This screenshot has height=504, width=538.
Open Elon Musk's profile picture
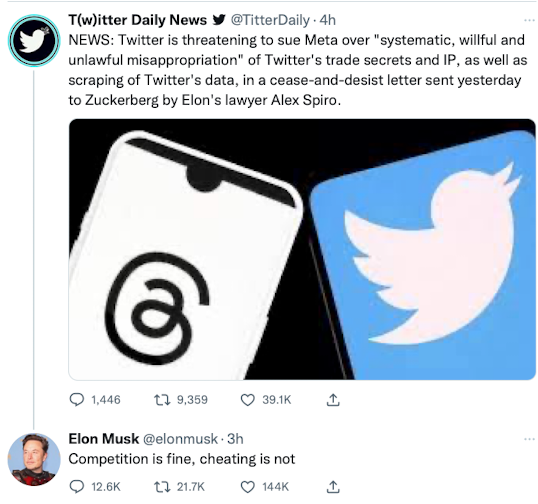click(34, 459)
